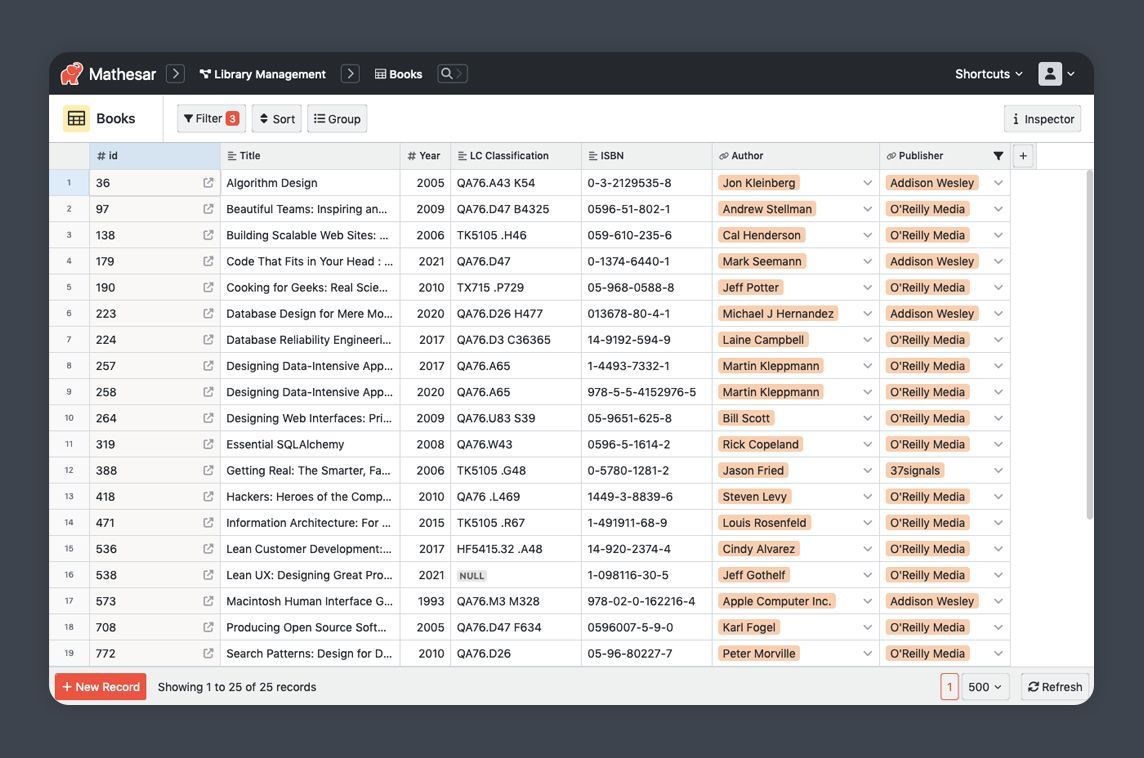Select the year 1993 cell

[425, 601]
